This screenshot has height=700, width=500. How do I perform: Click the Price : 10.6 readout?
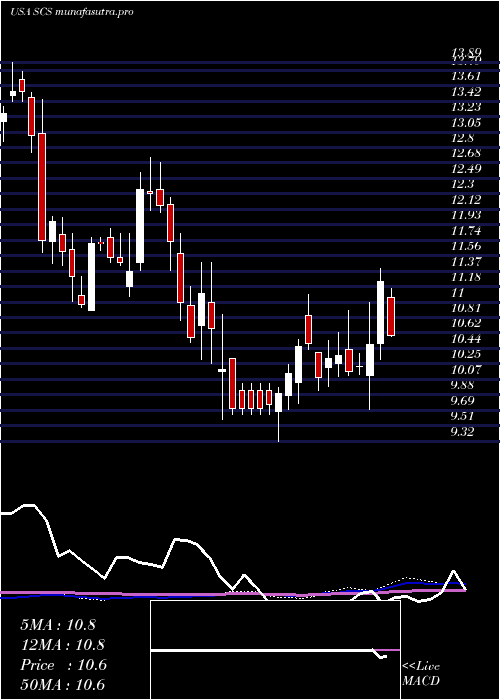[63, 665]
